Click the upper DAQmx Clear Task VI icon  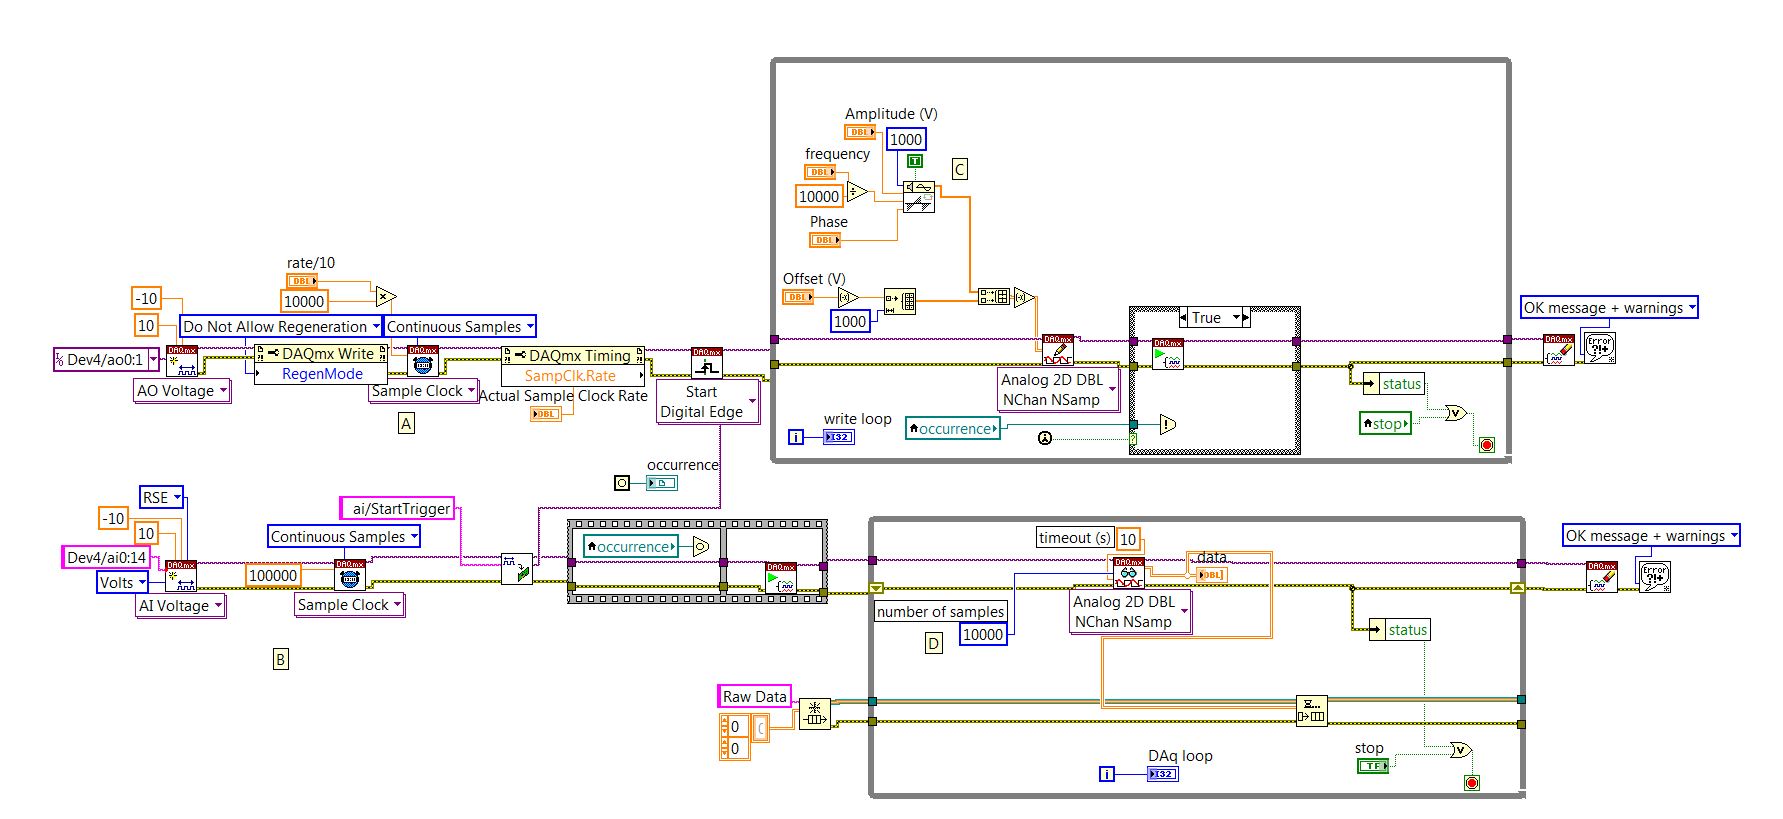1558,350
